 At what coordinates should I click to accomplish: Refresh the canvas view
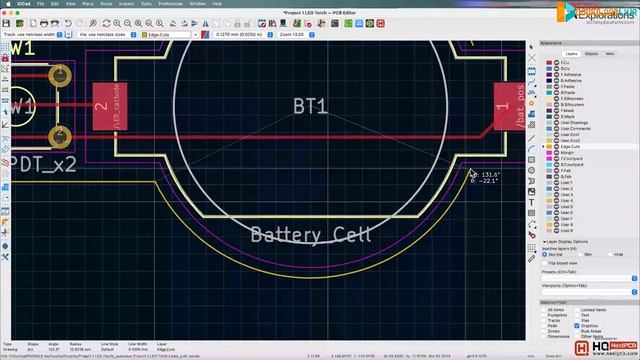106,24
